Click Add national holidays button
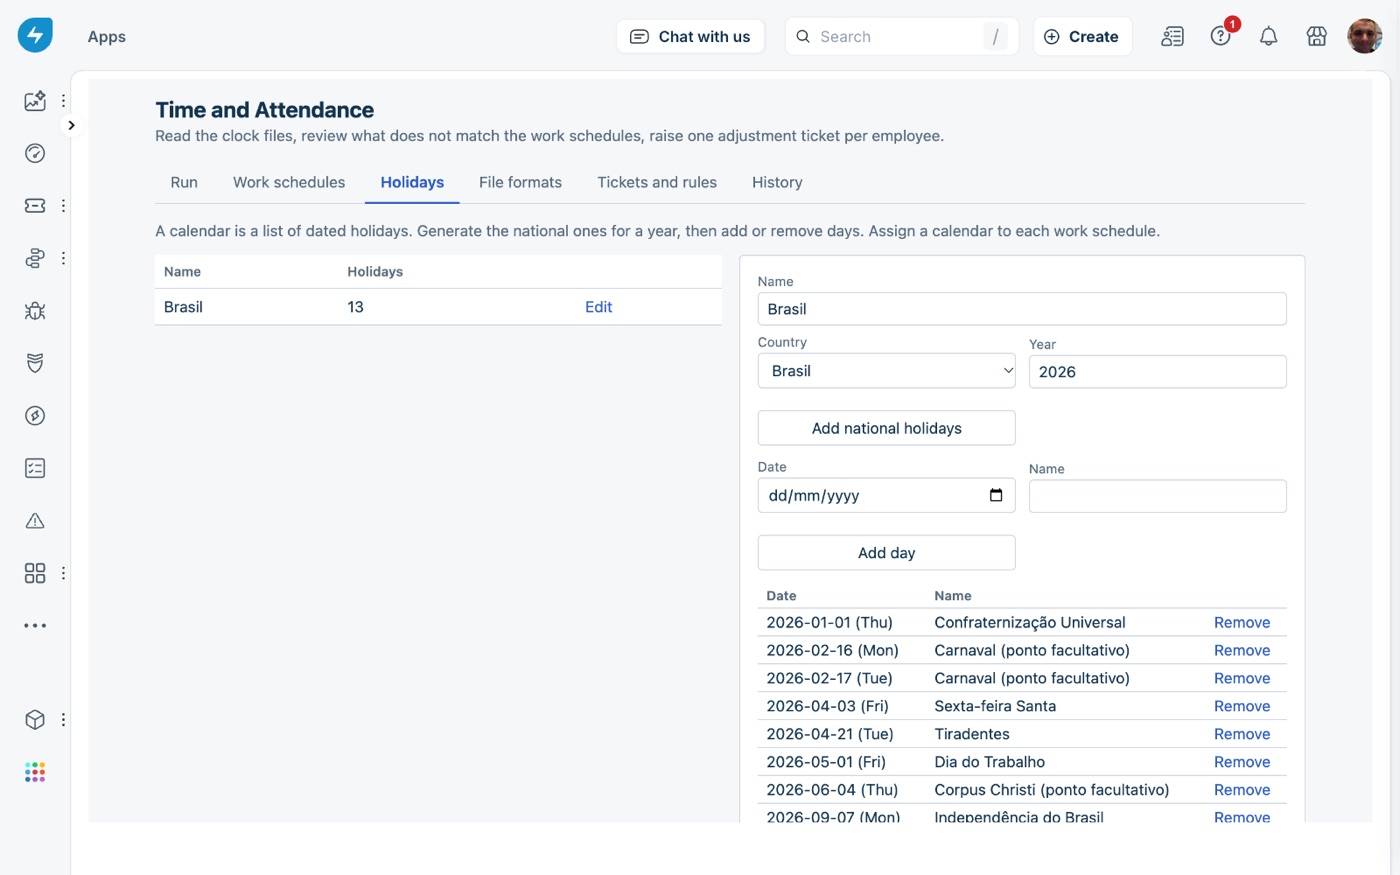The width and height of the screenshot is (1400, 875). (x=887, y=428)
